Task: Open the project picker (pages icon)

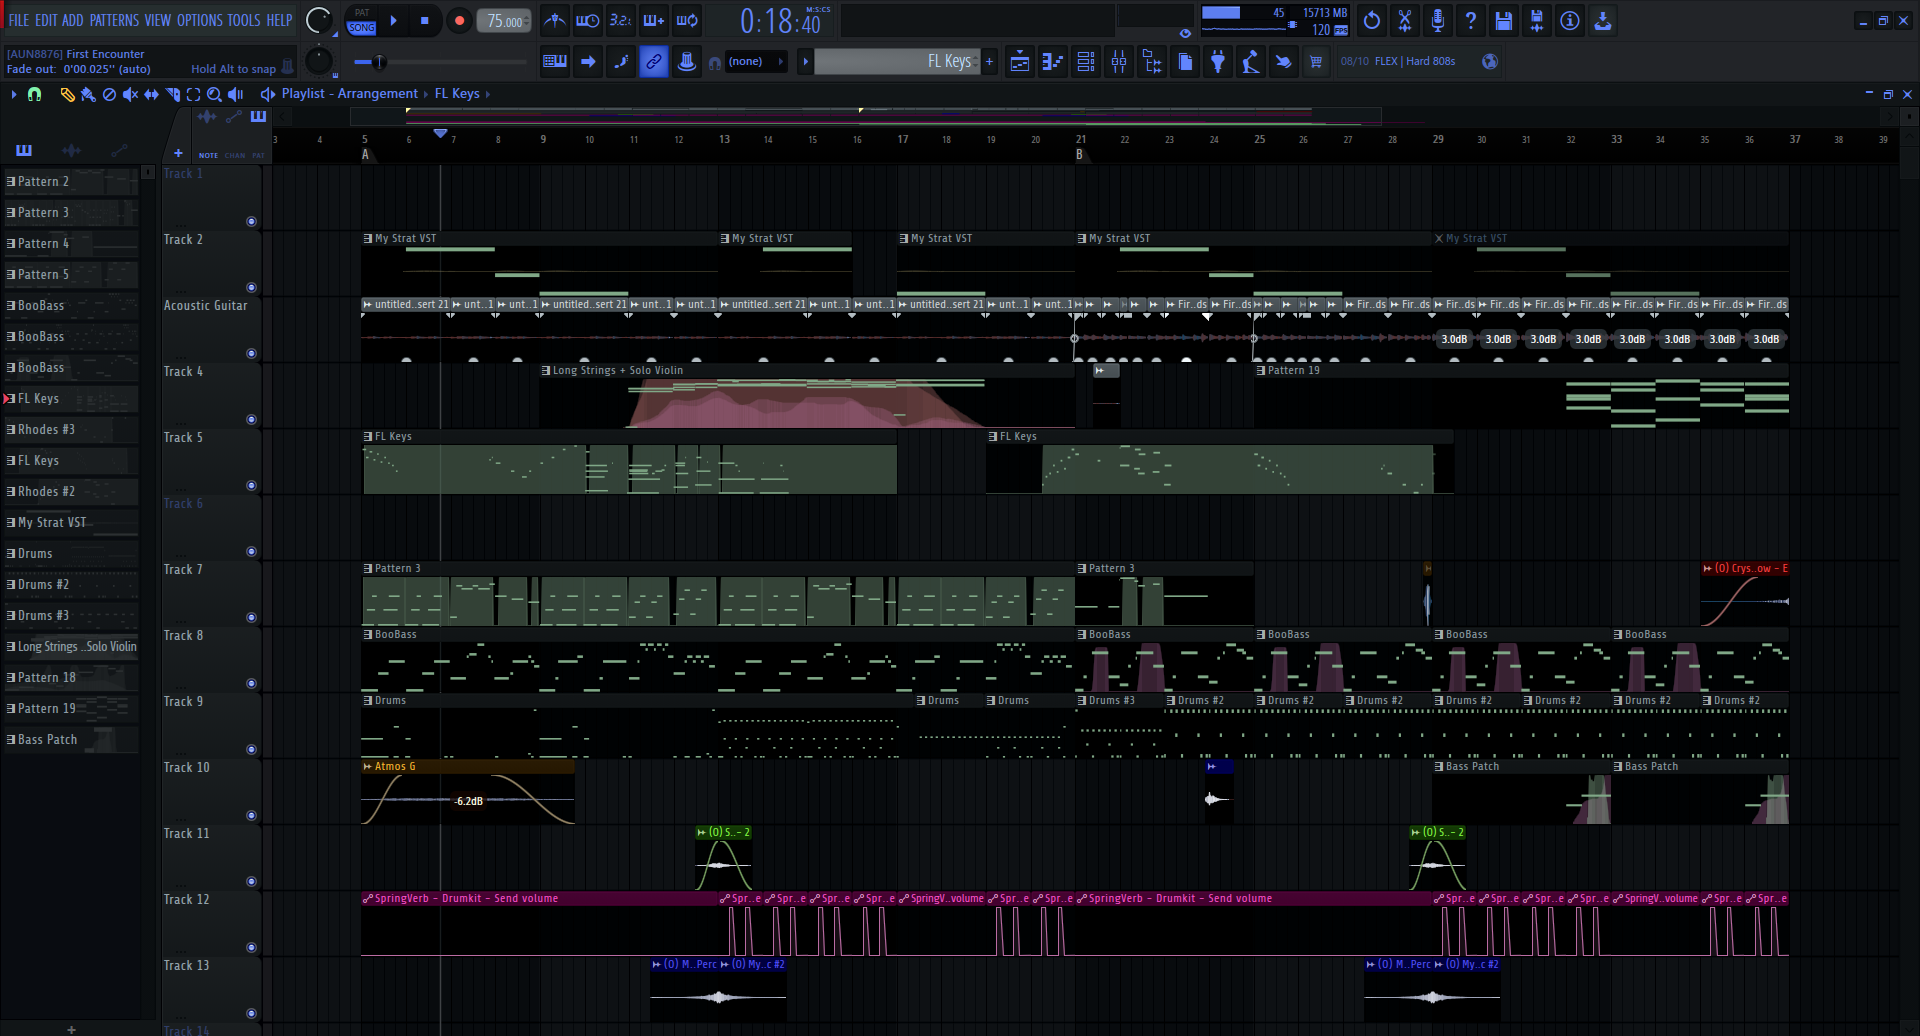Action: [1185, 62]
